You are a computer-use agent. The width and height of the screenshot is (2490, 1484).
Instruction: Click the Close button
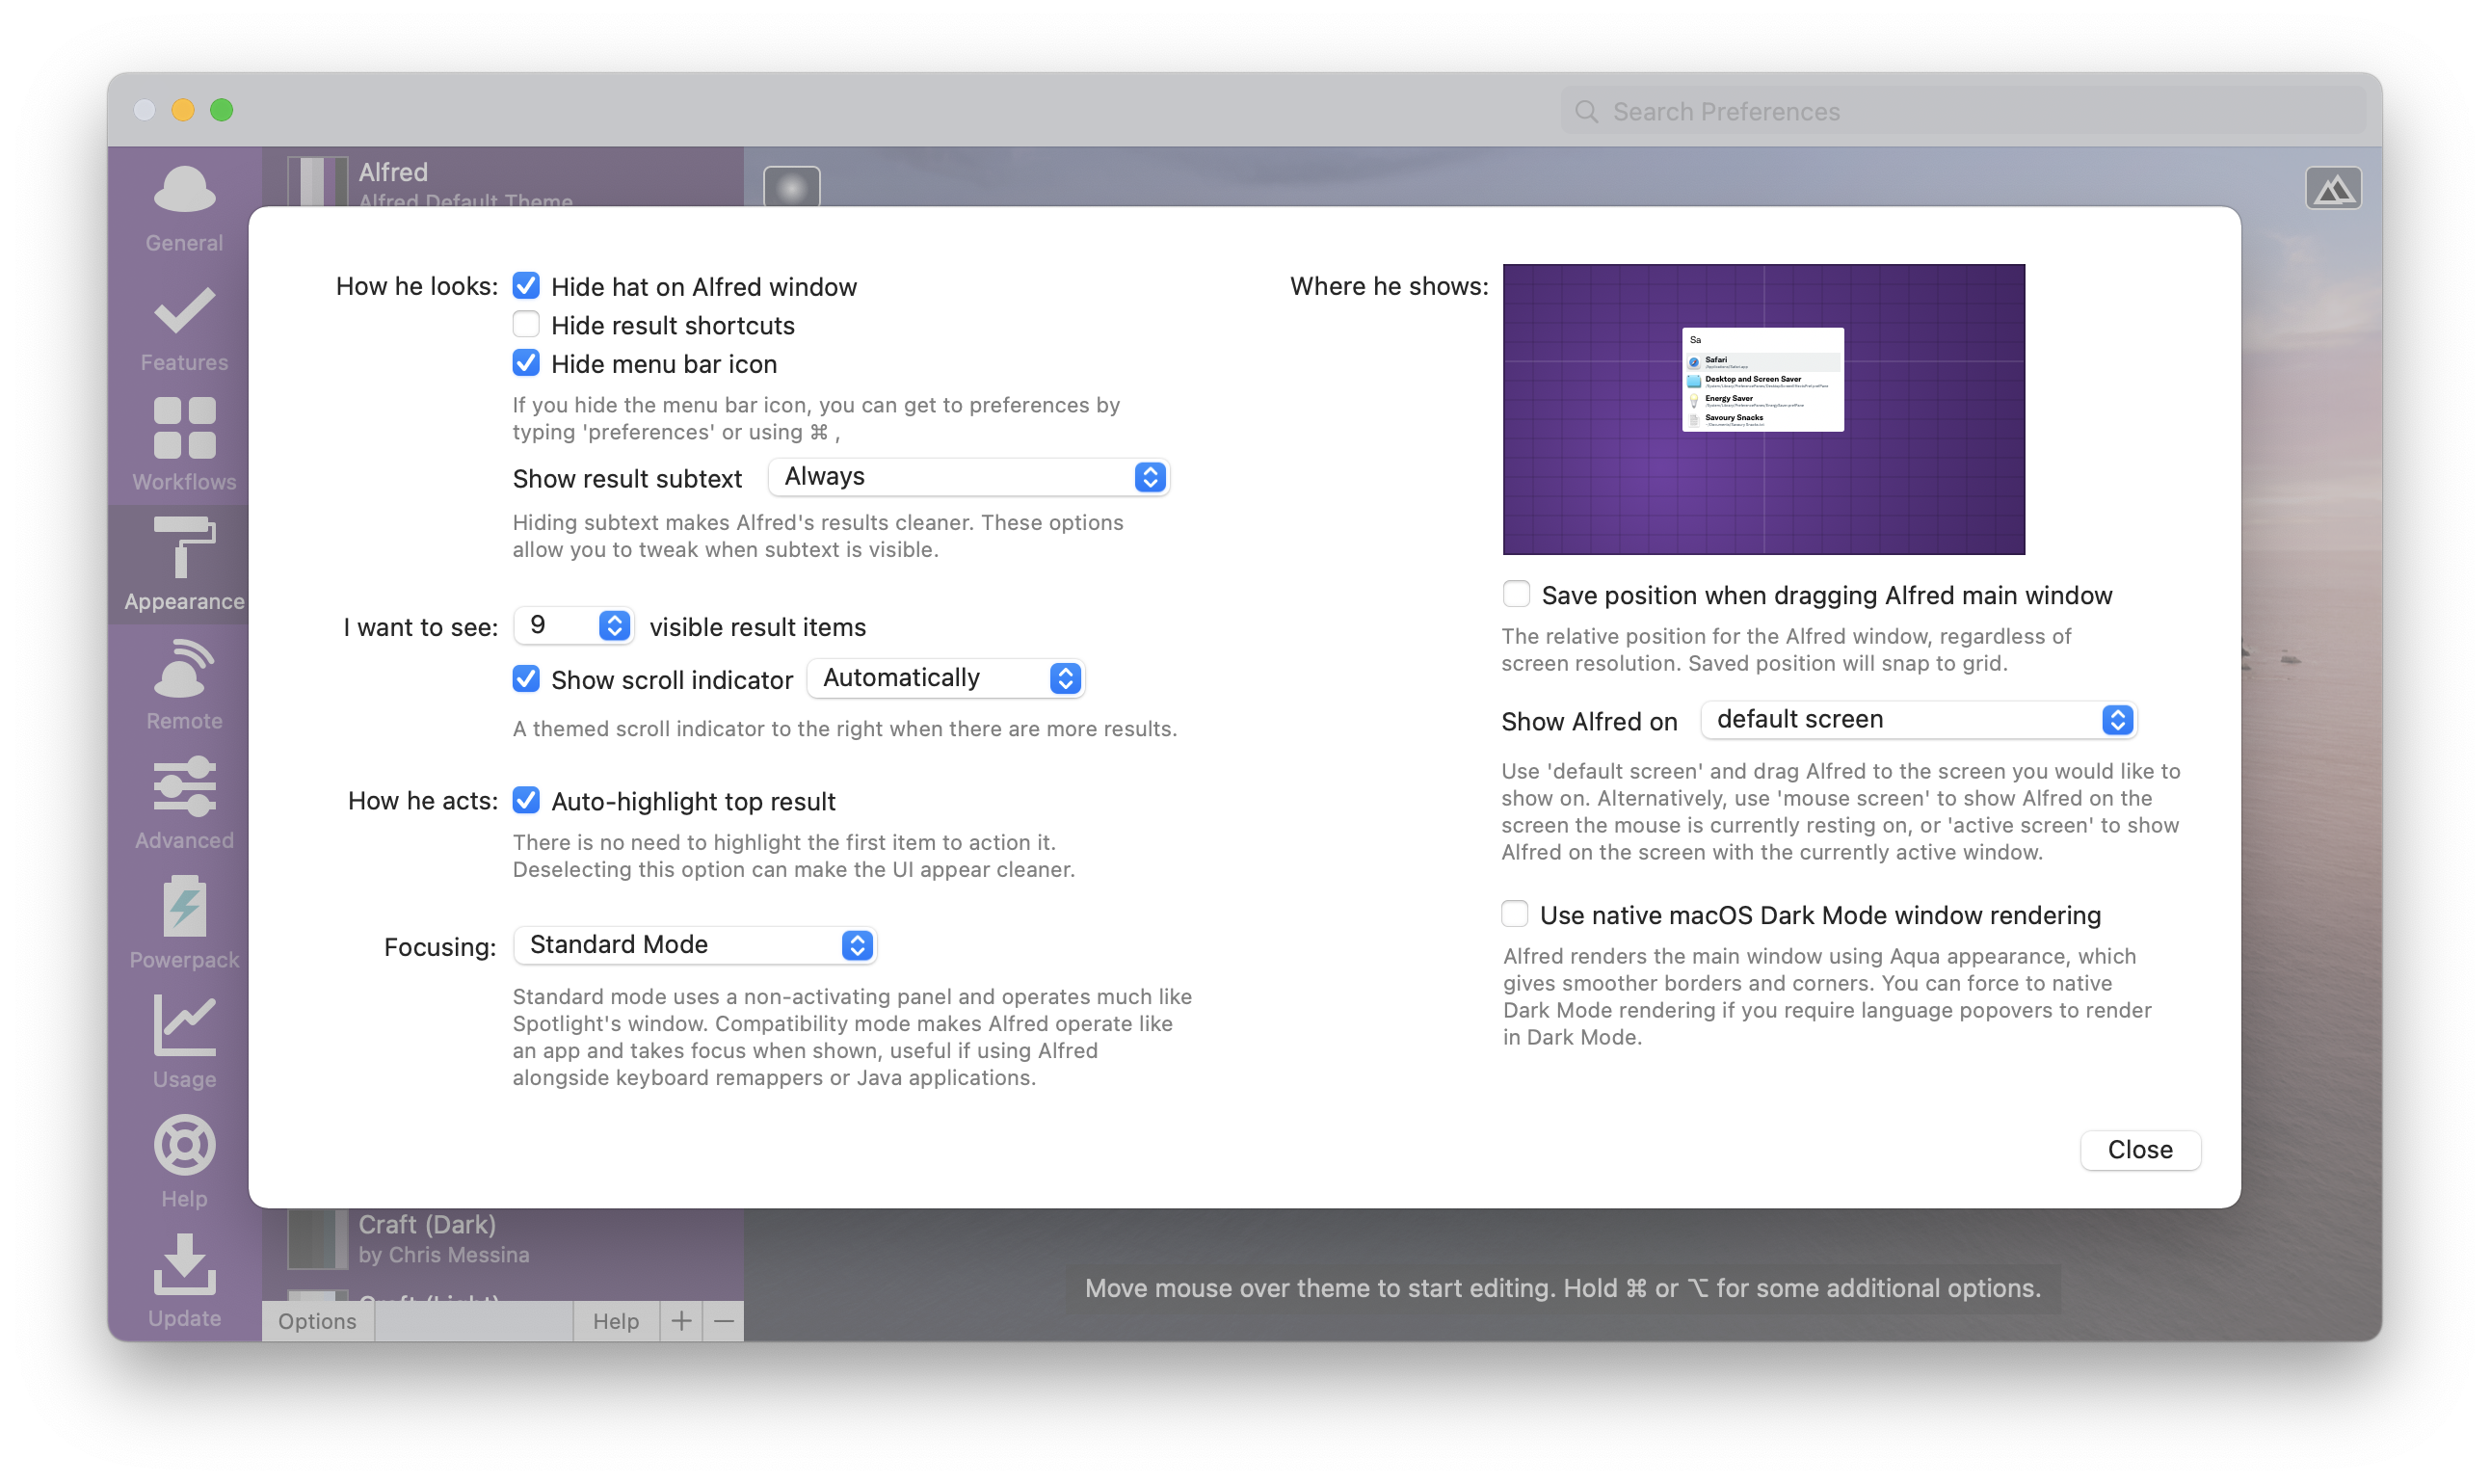(2139, 1150)
